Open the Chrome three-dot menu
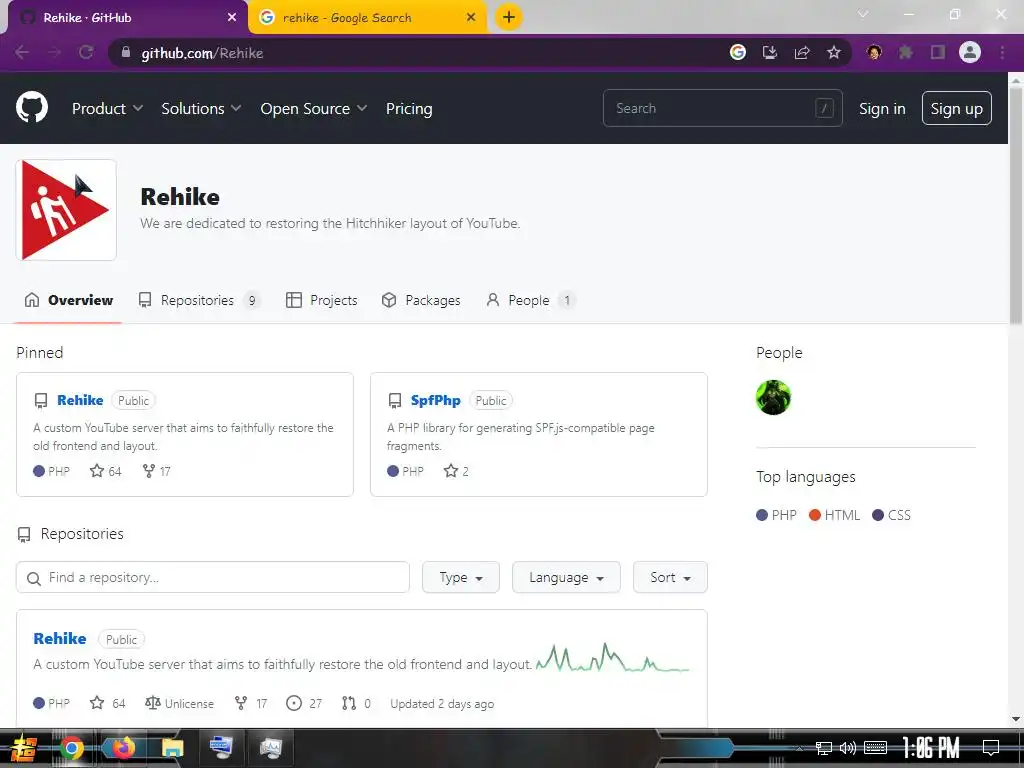 click(1002, 52)
